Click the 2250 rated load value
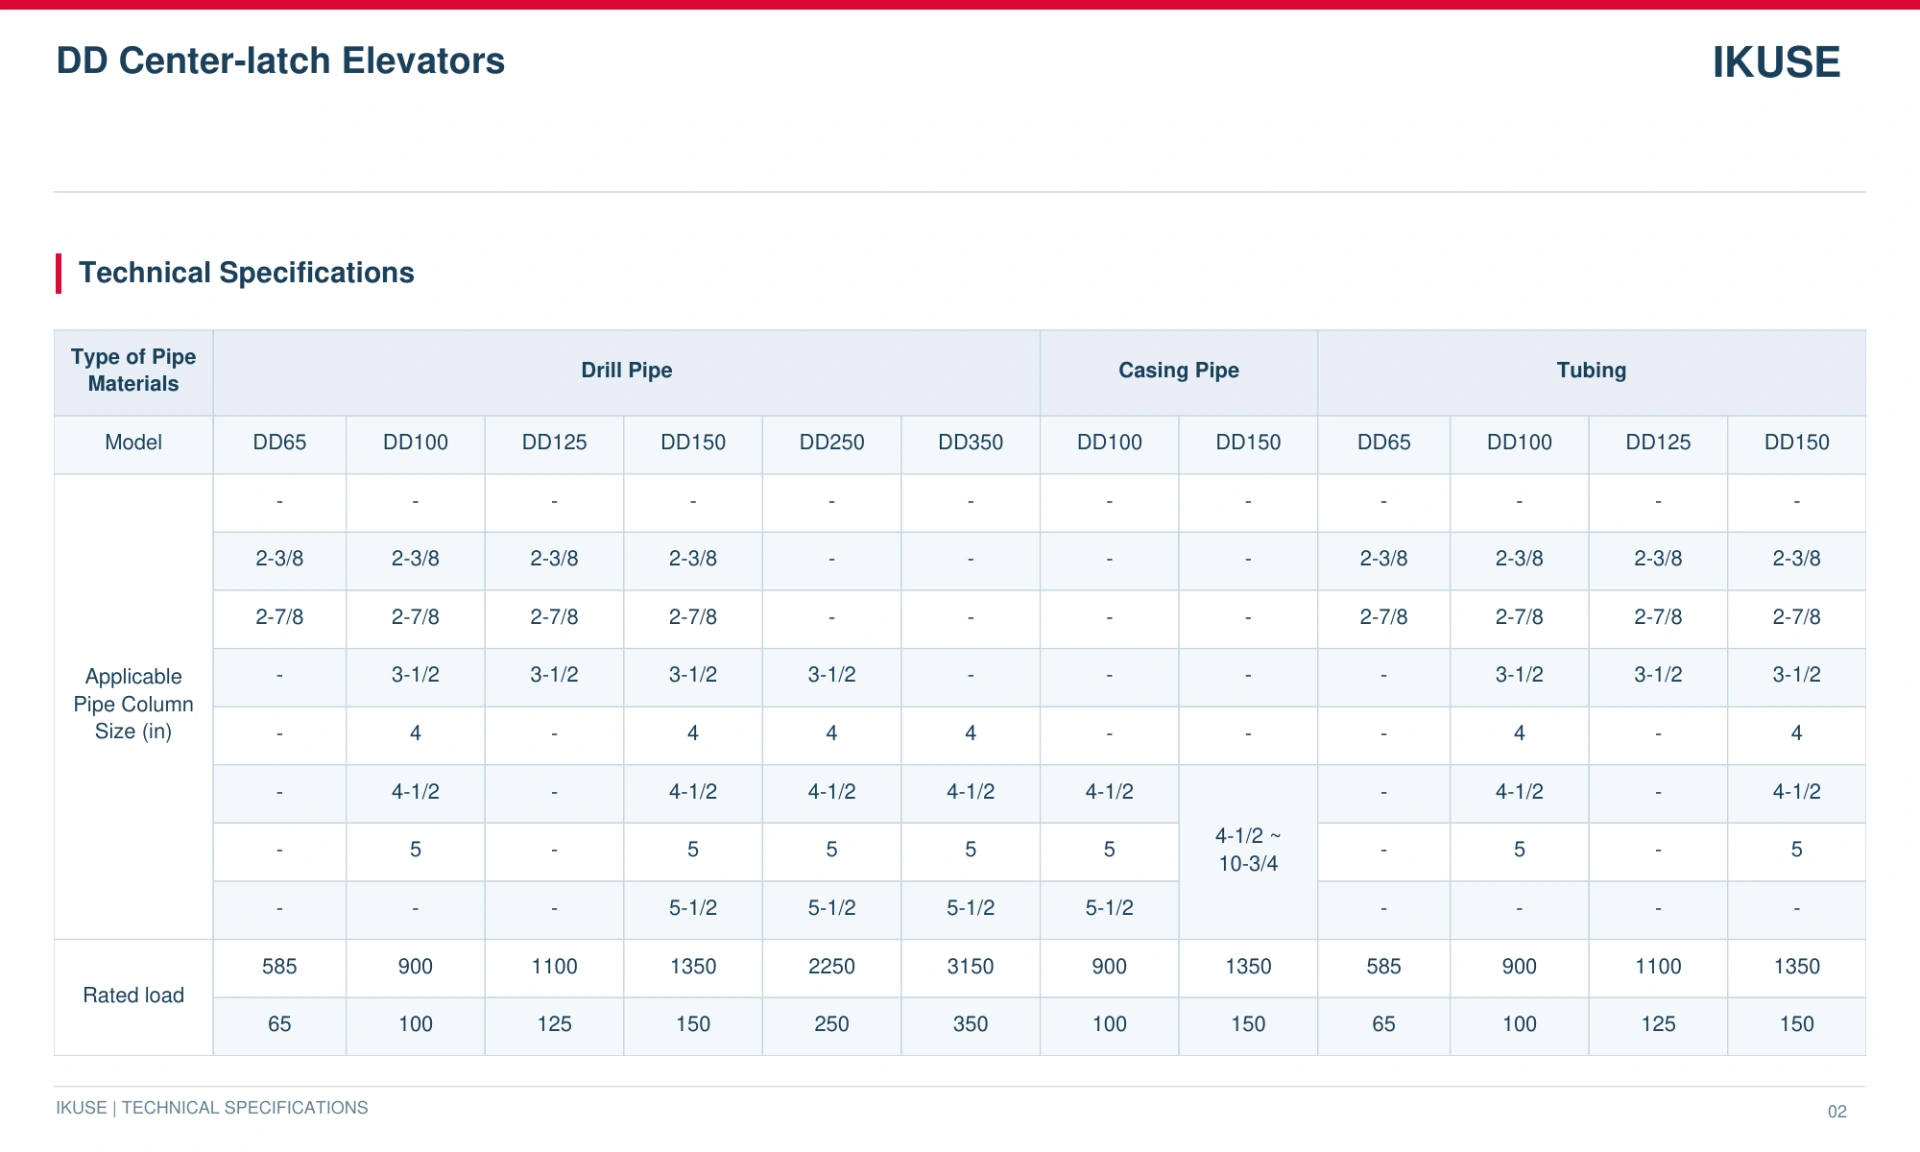The image size is (1920, 1152). [831, 967]
